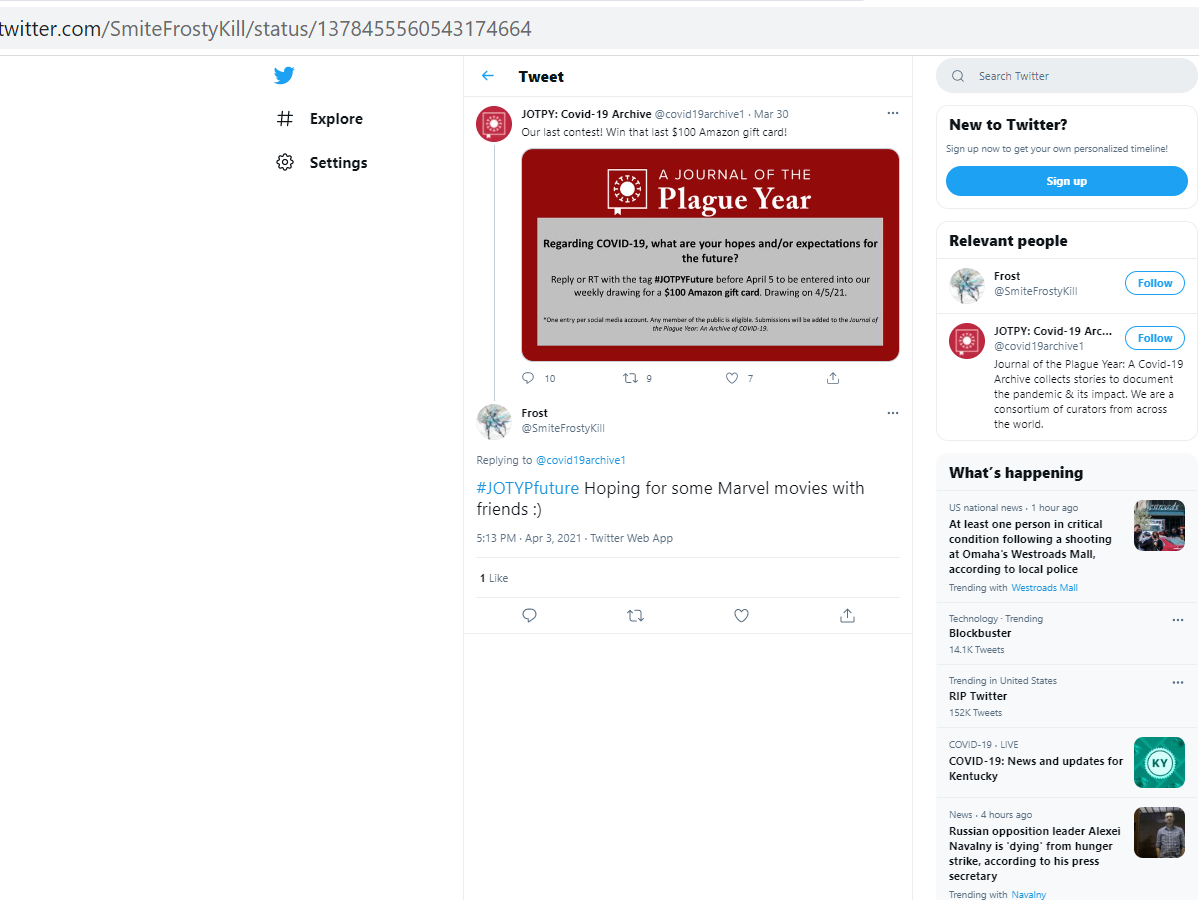Screen dimensions: 1199x900
Task: Share Frost's tweet via share icon
Action: (847, 616)
